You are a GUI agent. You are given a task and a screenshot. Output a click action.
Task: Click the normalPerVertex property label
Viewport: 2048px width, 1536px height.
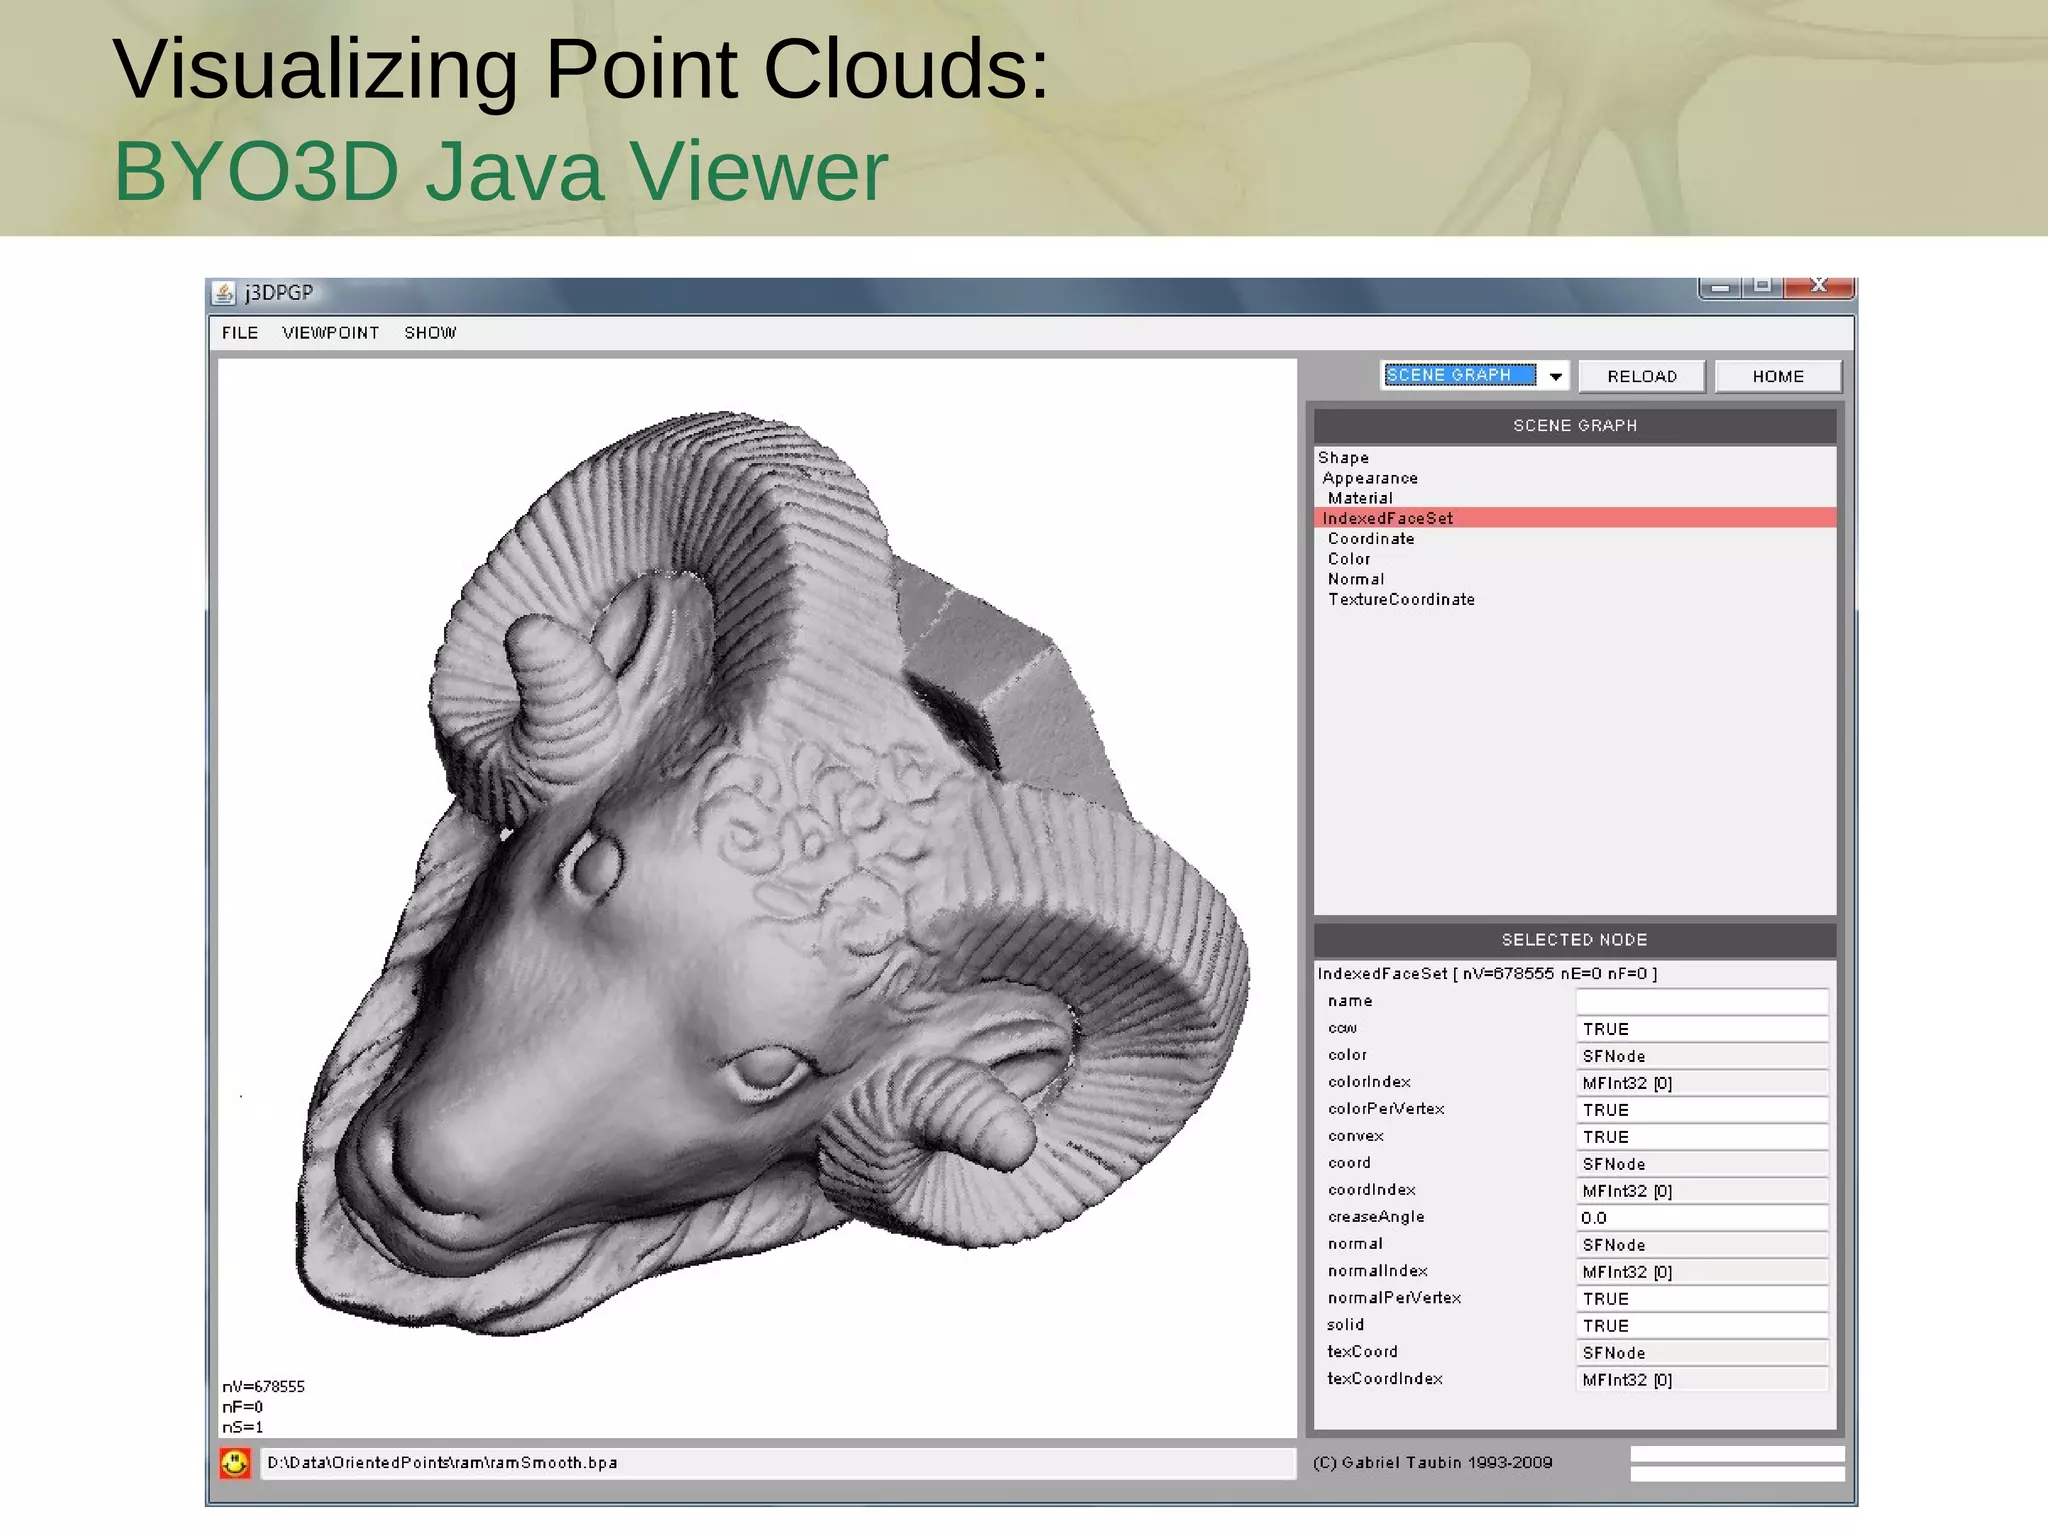1394,1298
